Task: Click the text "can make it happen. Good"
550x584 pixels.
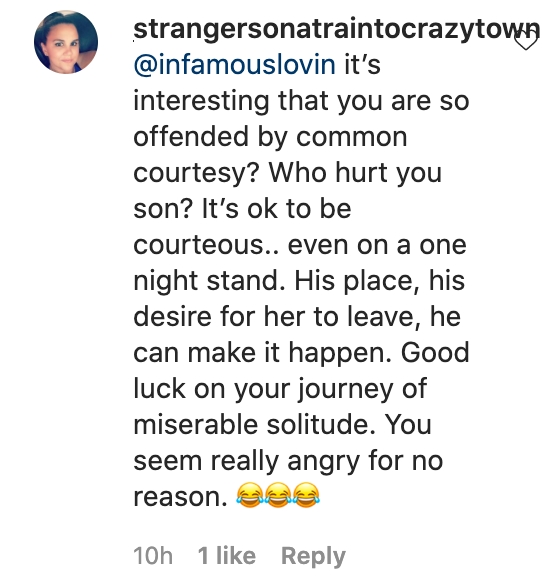Action: point(301,353)
